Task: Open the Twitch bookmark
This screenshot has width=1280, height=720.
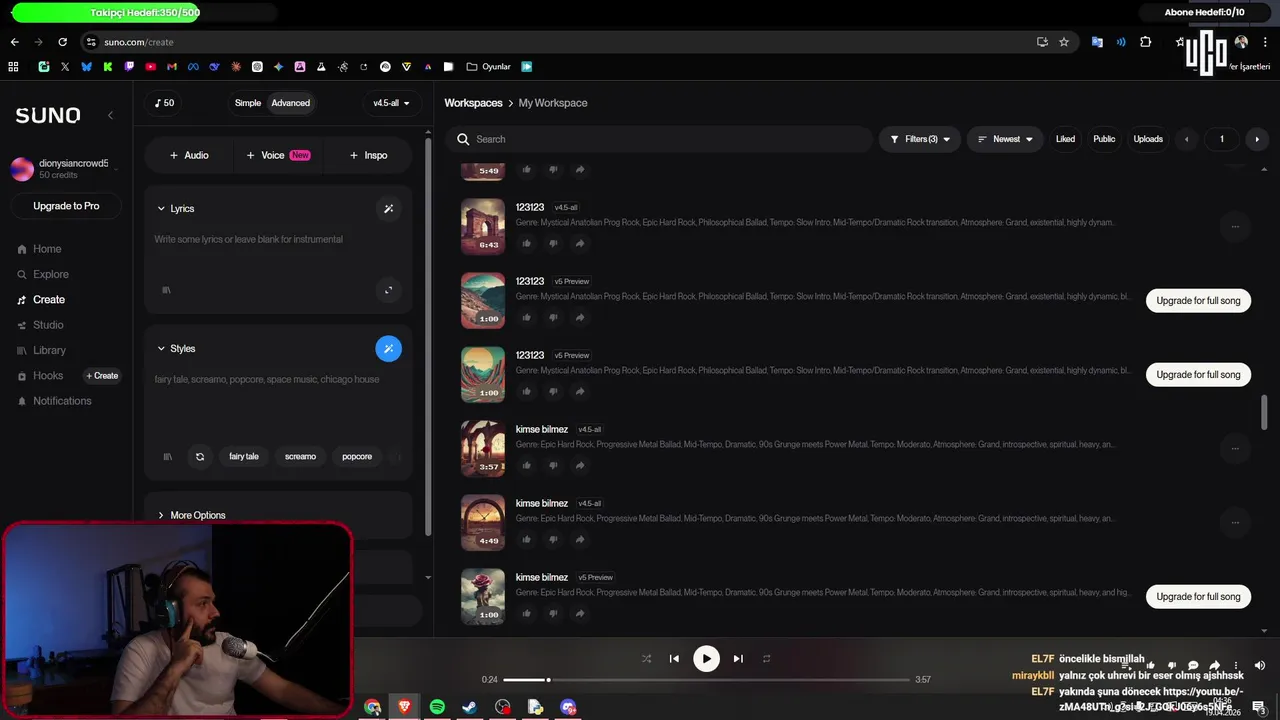Action: [129, 67]
